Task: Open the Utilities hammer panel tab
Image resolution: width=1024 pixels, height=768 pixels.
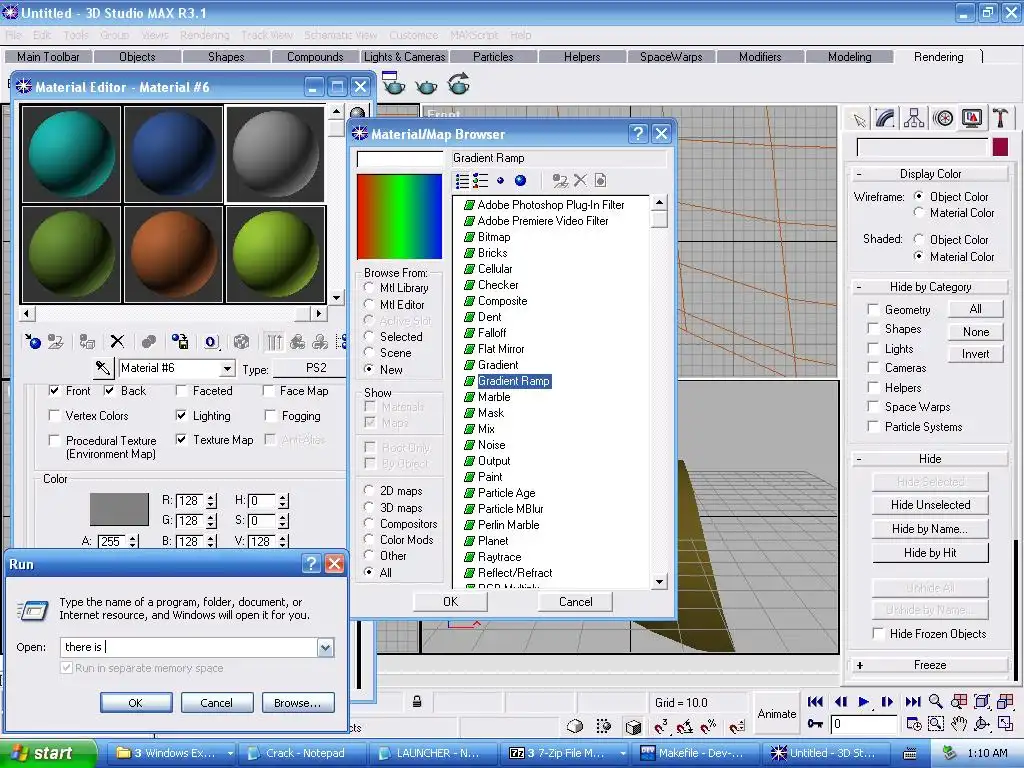Action: tap(1000, 119)
